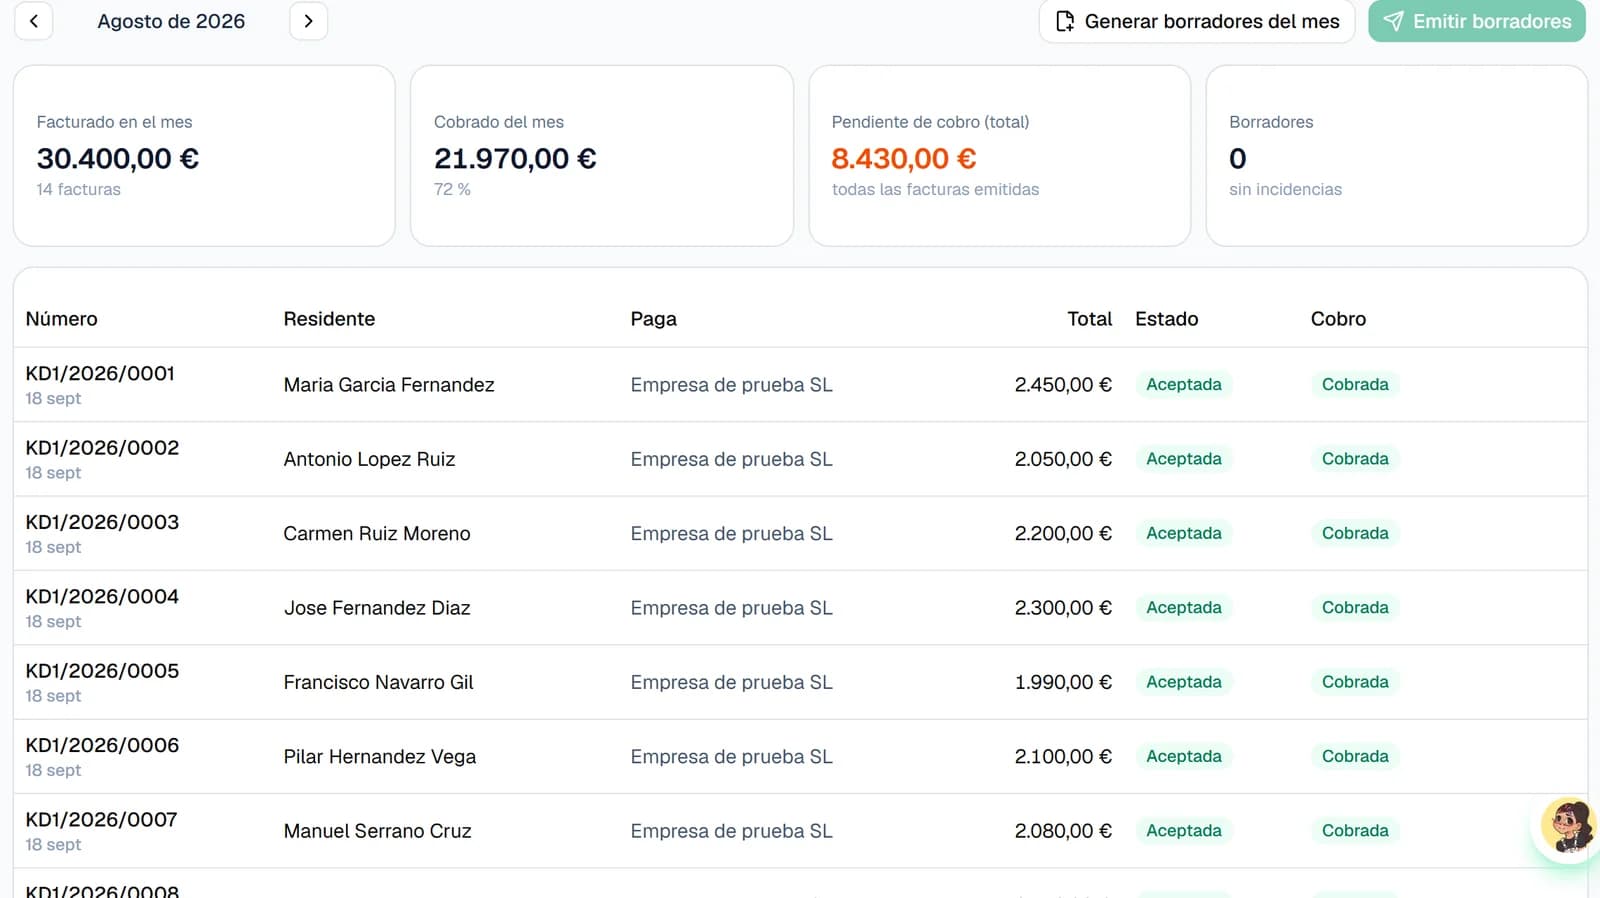The width and height of the screenshot is (1600, 898).
Task: Select resident Maria Garcia Fernandez
Action: 389,385
